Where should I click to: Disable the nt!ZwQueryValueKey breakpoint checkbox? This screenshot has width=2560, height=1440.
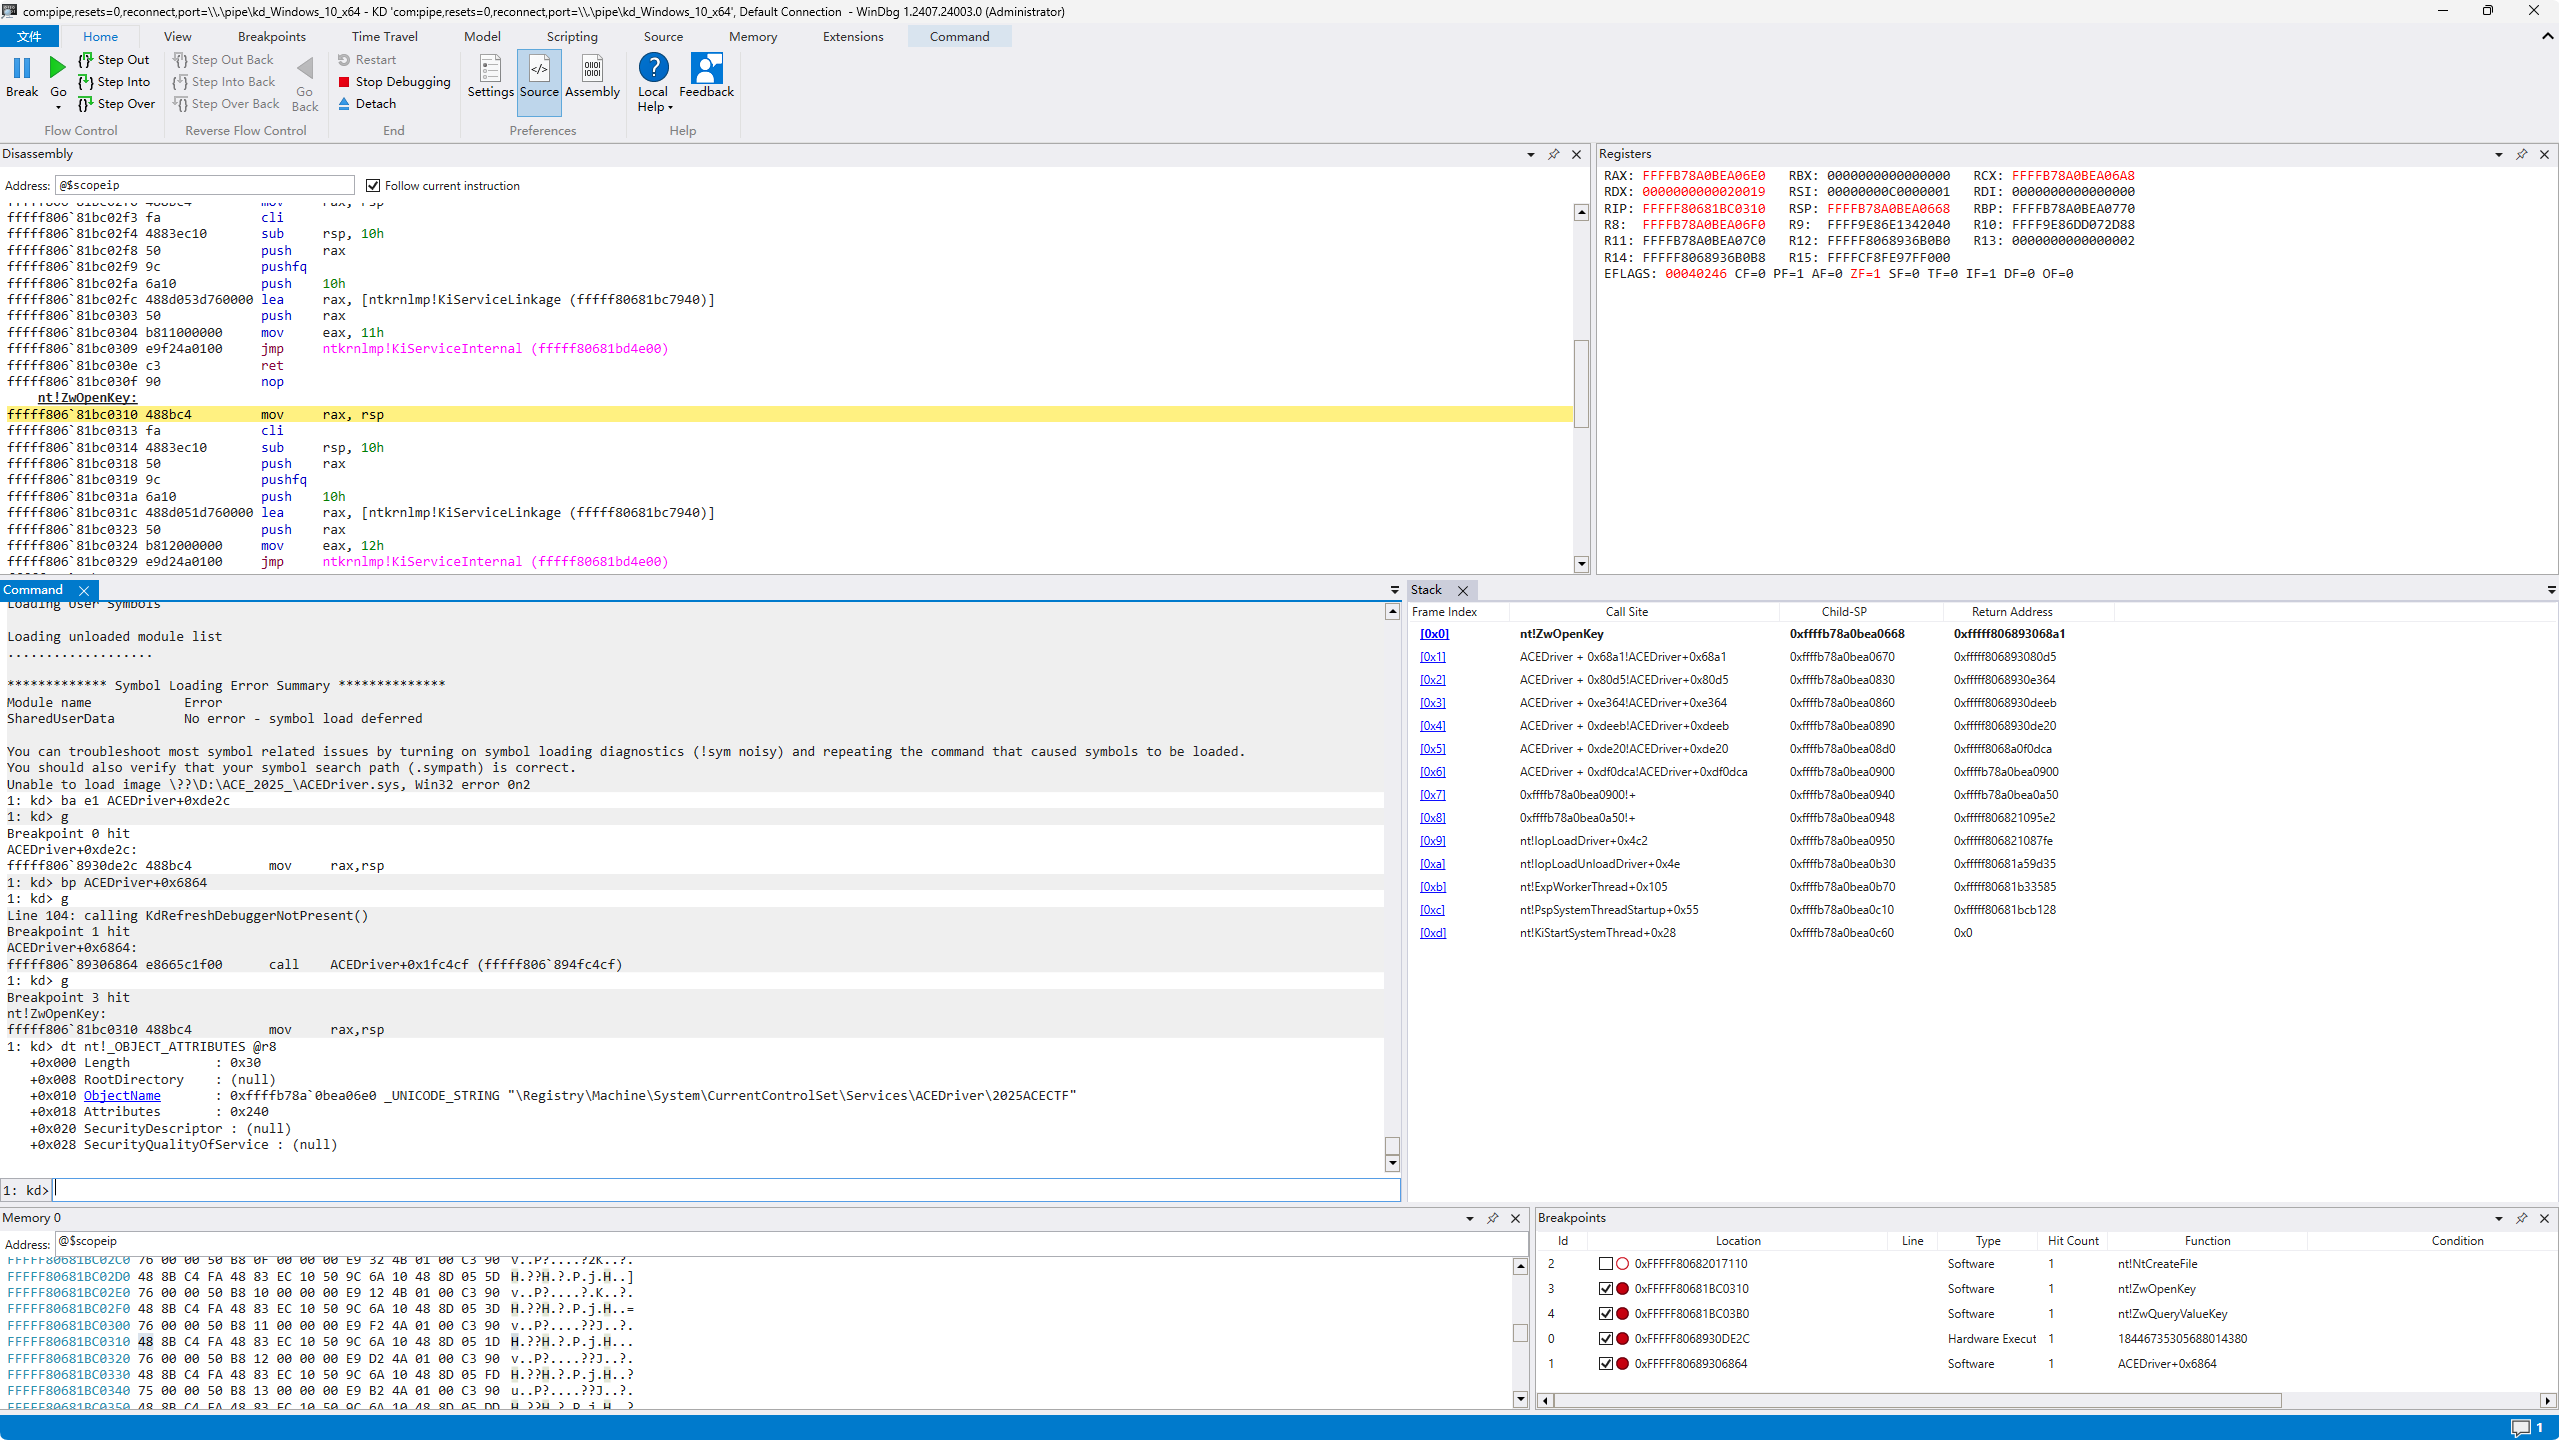point(1605,1314)
